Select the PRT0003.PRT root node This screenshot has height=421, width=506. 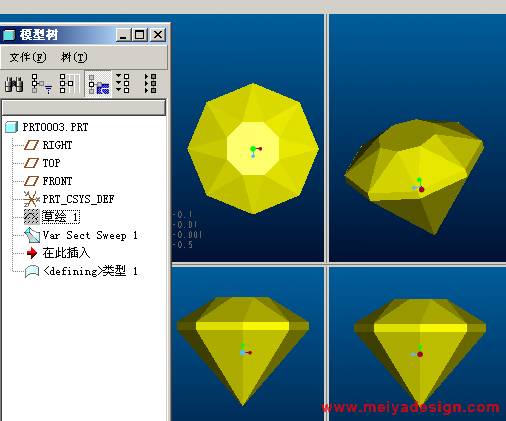pos(55,127)
